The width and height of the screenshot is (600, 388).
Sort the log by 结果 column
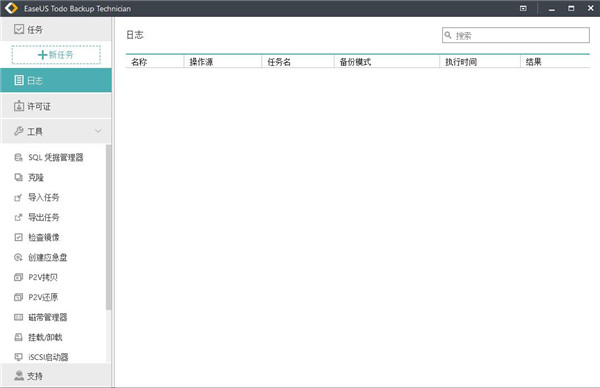pyautogui.click(x=555, y=62)
